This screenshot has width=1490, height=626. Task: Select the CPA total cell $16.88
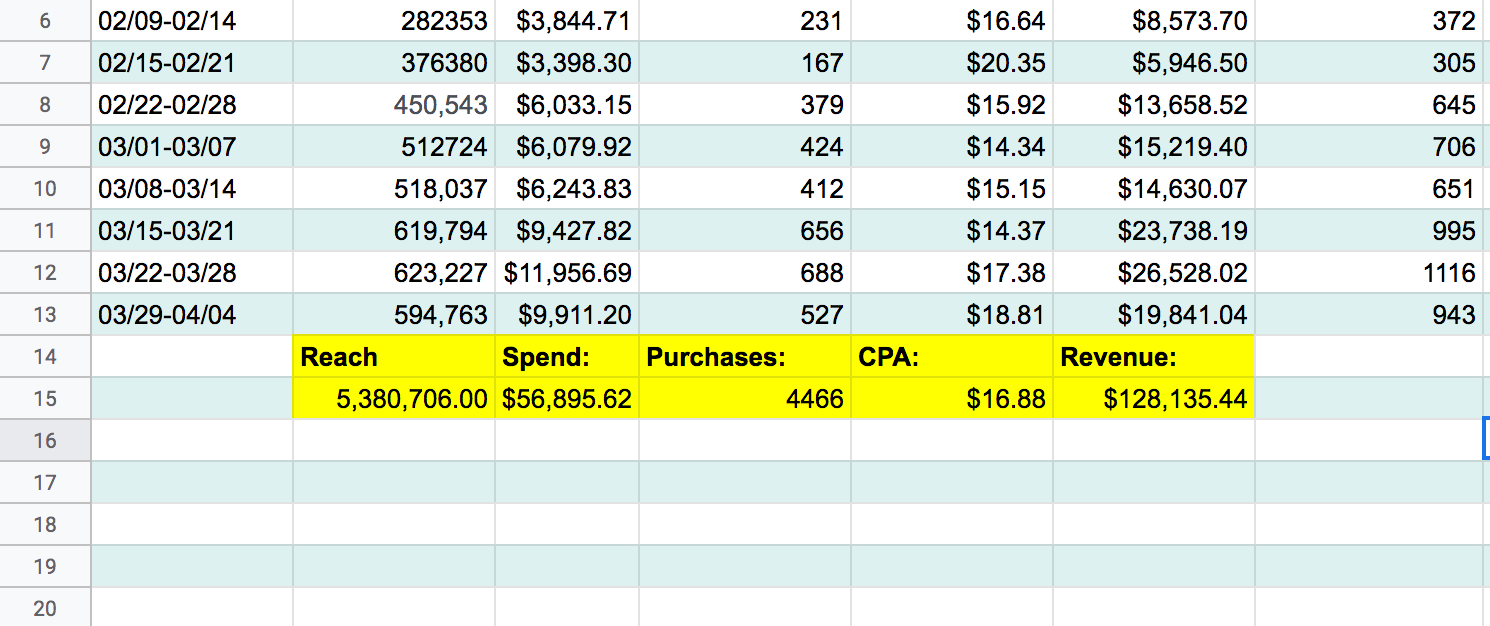[x=951, y=400]
